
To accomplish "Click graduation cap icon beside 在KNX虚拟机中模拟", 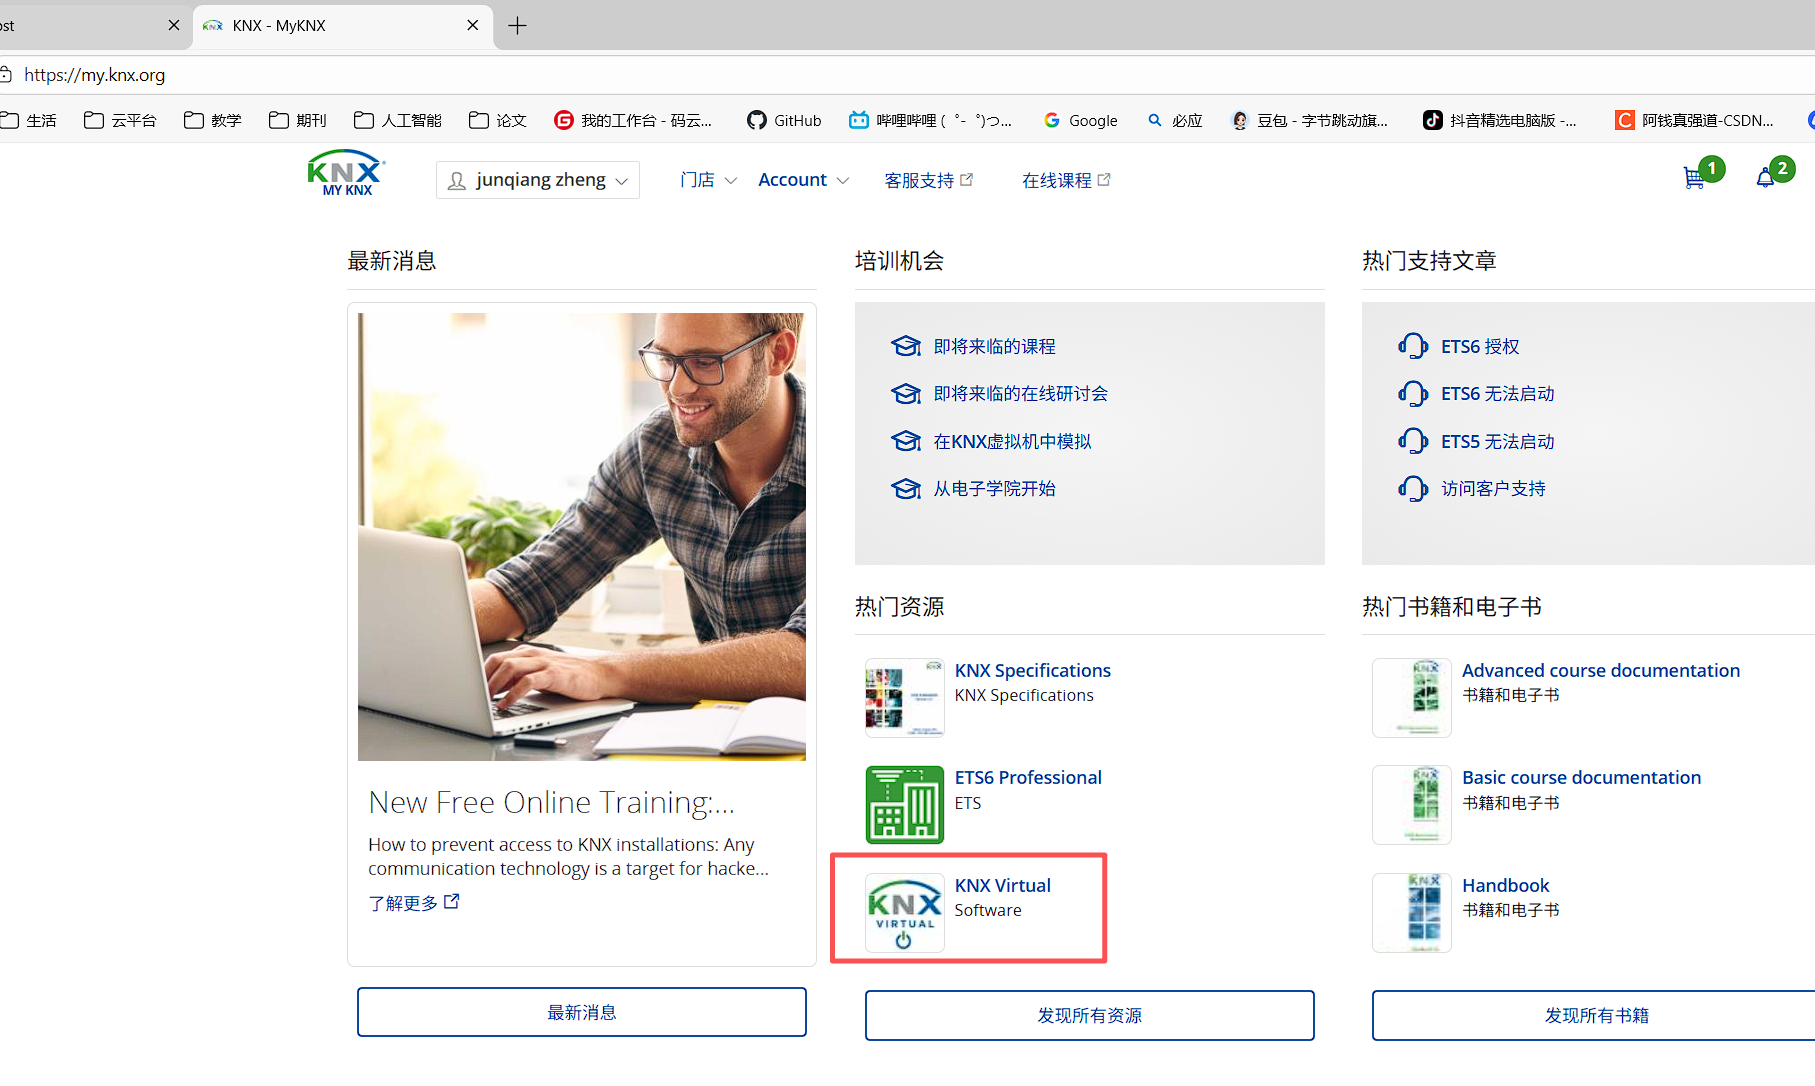I will point(906,441).
